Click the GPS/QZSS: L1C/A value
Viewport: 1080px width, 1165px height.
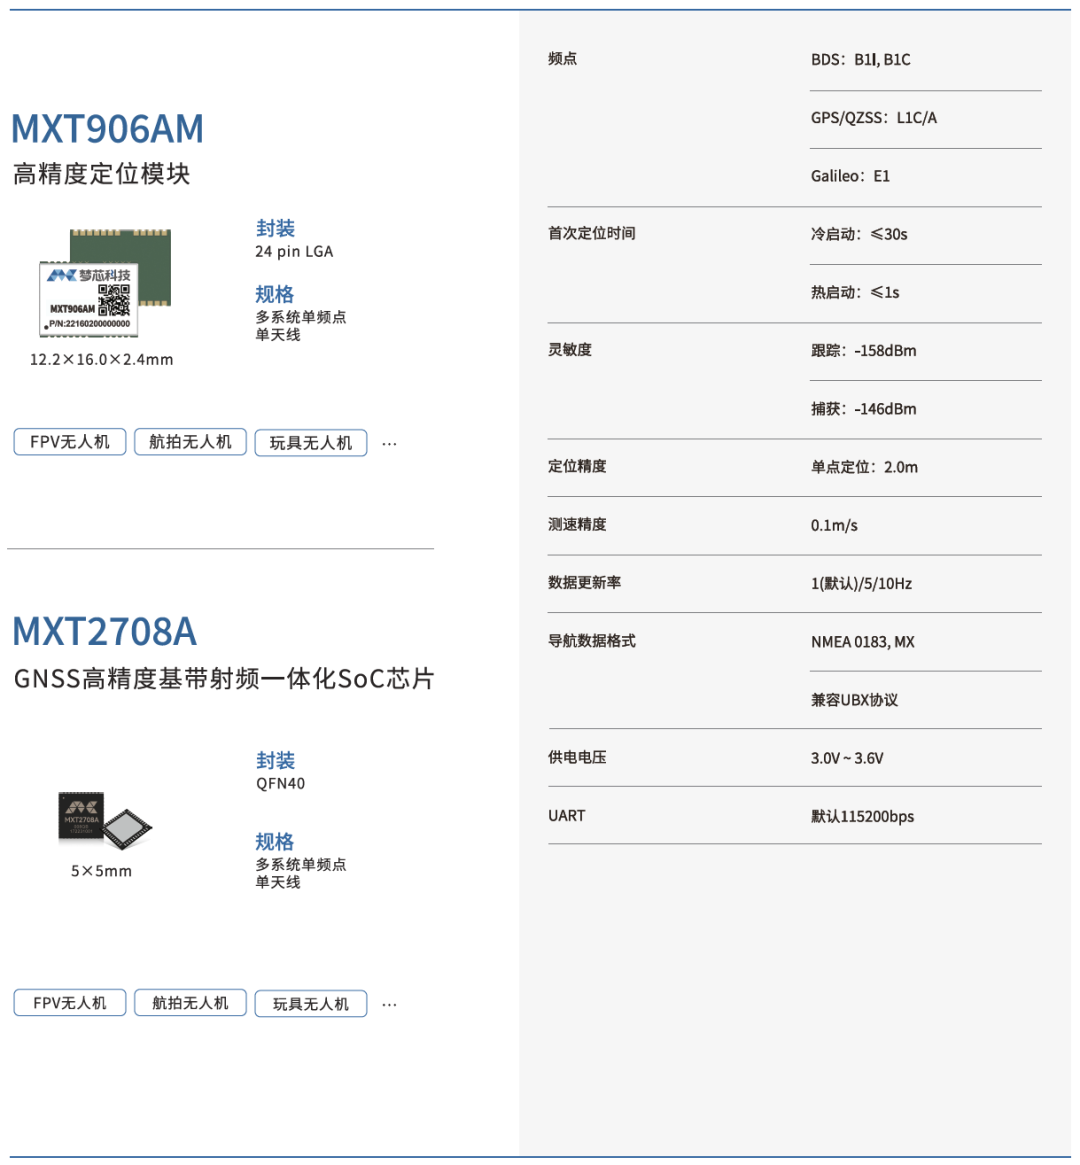point(874,117)
